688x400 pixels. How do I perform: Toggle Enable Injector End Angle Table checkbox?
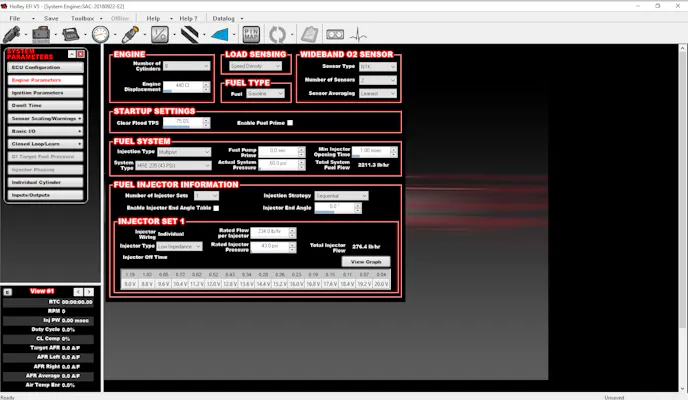click(216, 208)
